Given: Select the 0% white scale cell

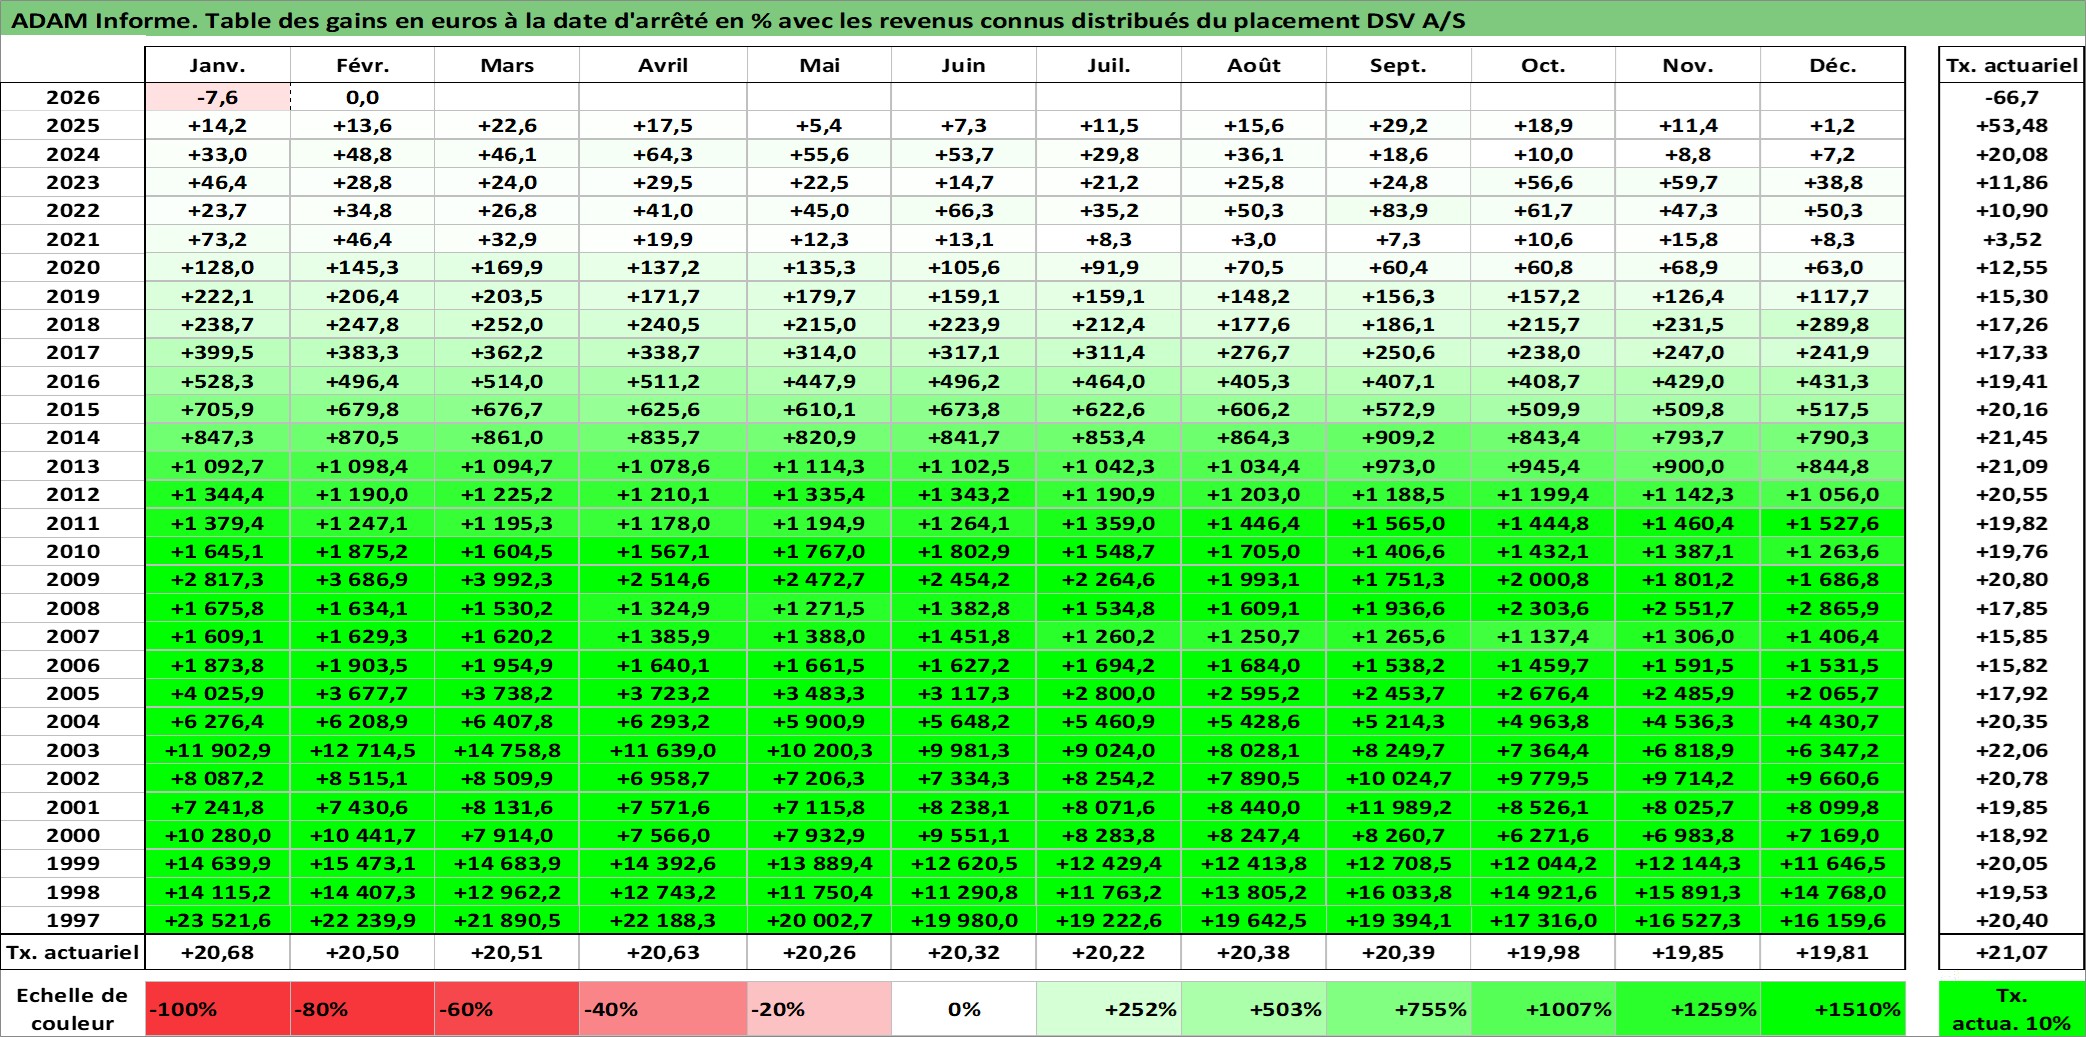Looking at the screenshot, I should (964, 1009).
